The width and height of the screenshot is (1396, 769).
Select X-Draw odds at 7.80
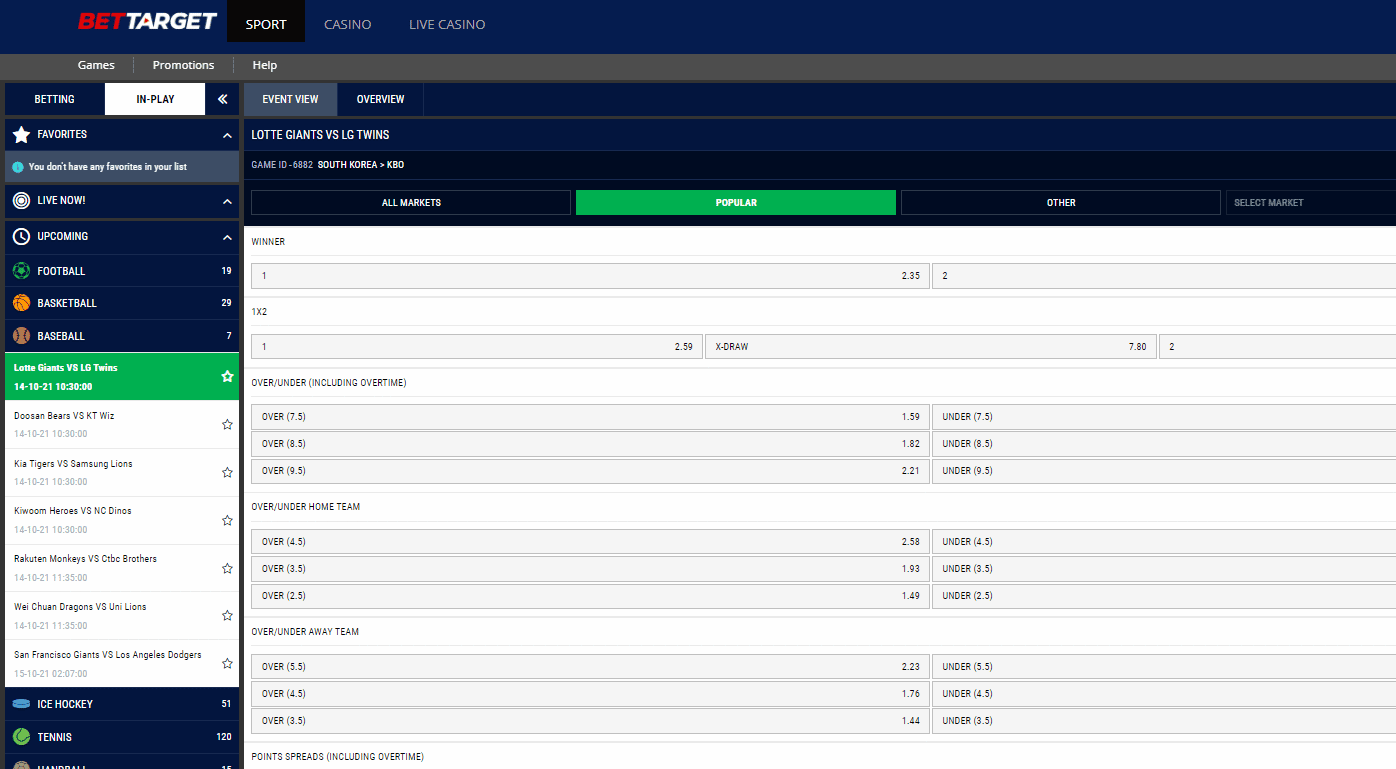(x=930, y=347)
